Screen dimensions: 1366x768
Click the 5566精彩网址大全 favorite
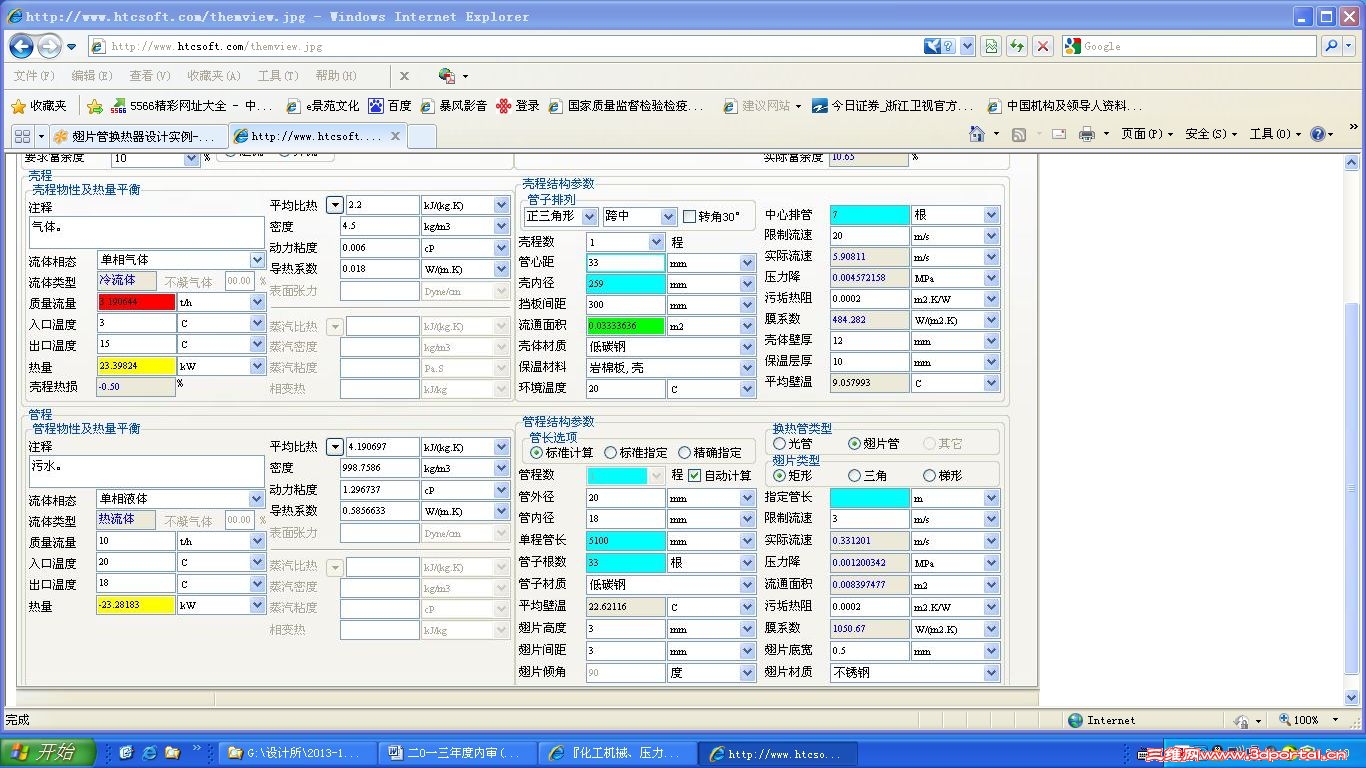coord(191,105)
